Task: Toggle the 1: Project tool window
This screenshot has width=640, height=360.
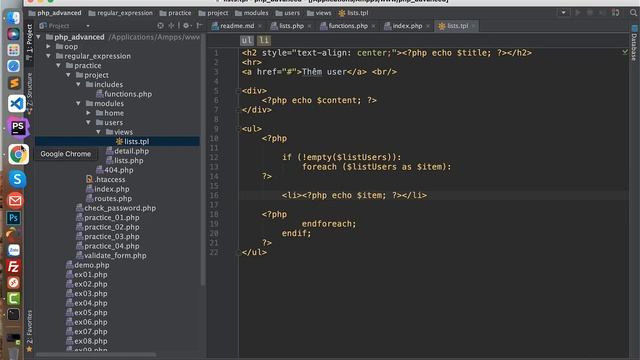Action: (x=29, y=42)
